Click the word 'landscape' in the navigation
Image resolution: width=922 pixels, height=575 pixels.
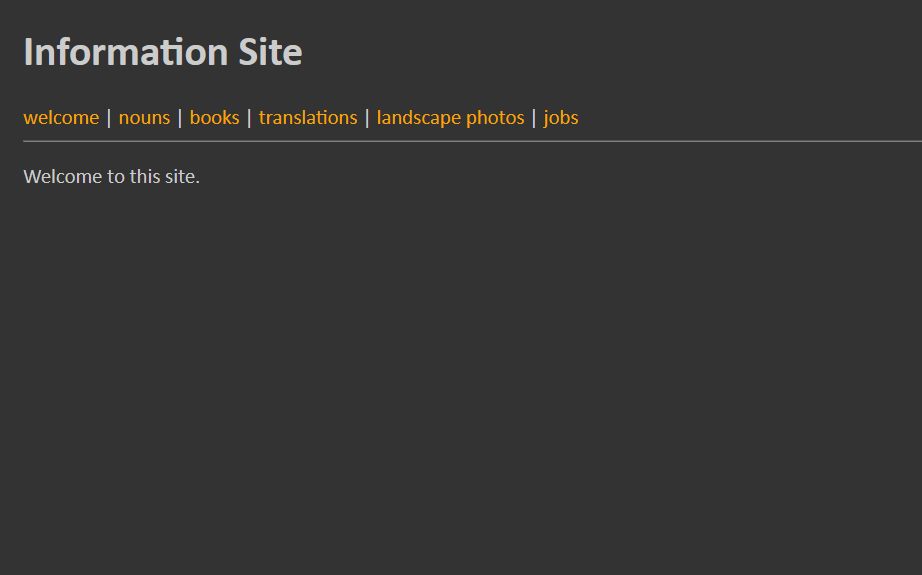419,118
